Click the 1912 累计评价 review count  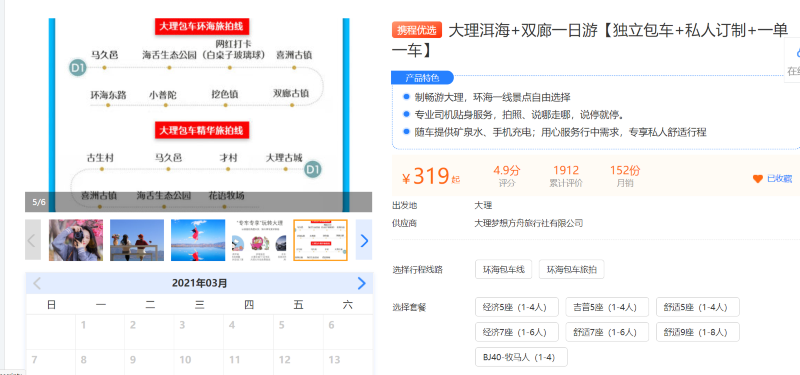click(566, 176)
